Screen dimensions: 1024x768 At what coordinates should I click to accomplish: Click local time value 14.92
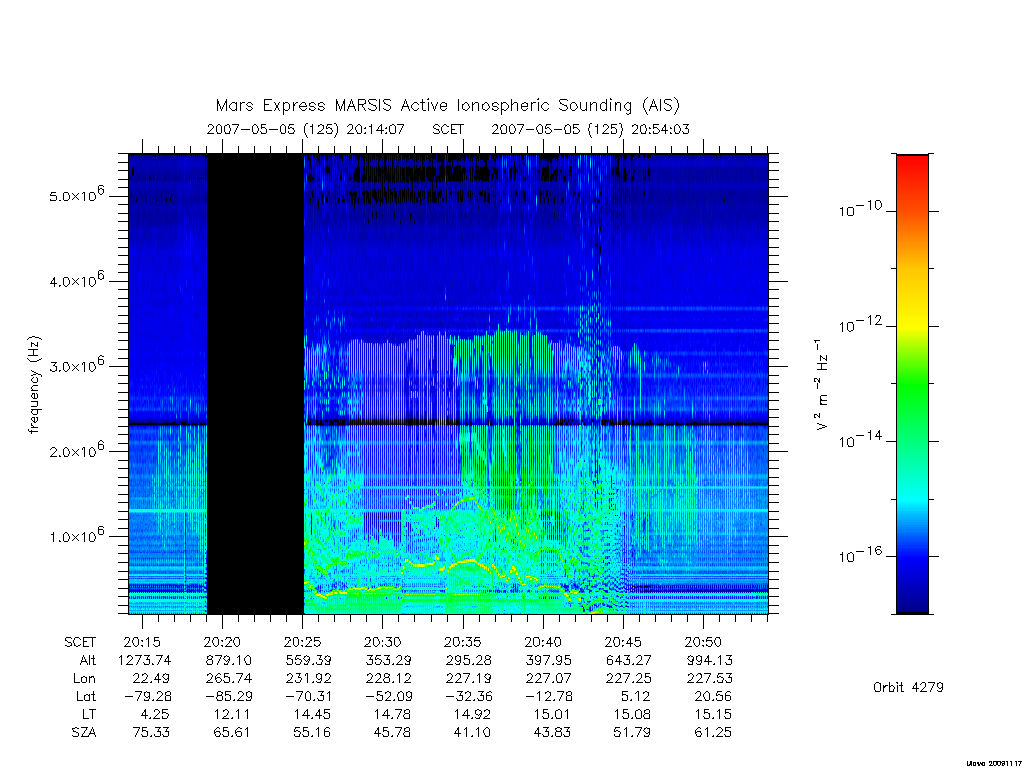[472, 714]
